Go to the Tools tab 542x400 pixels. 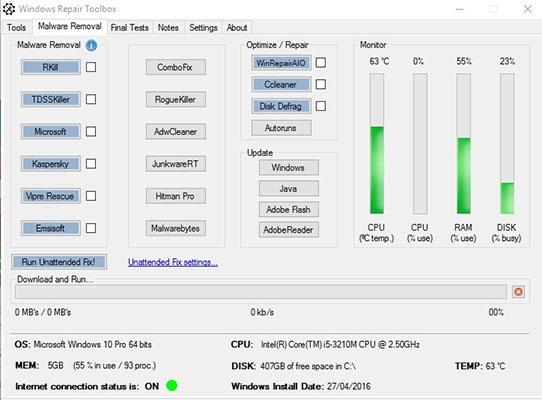17,28
